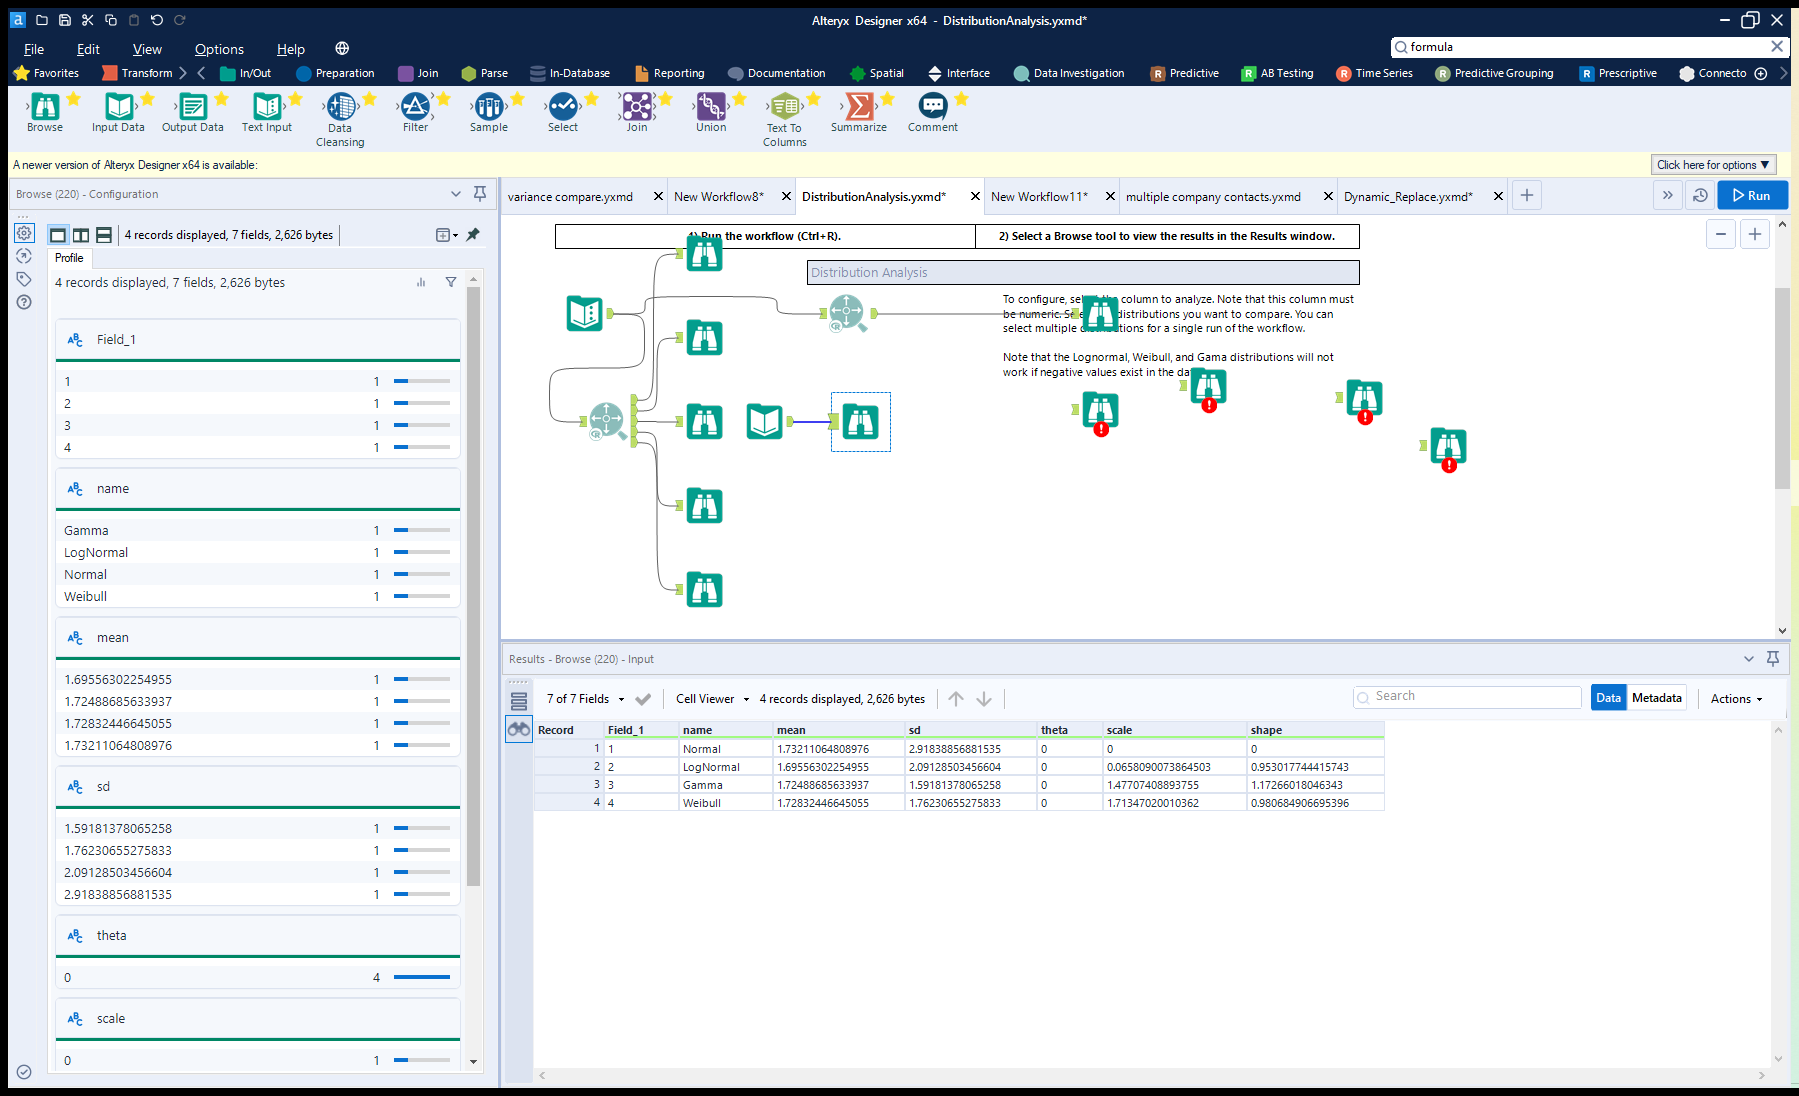
Task: Click the Search field in Results panel
Action: pos(1466,696)
